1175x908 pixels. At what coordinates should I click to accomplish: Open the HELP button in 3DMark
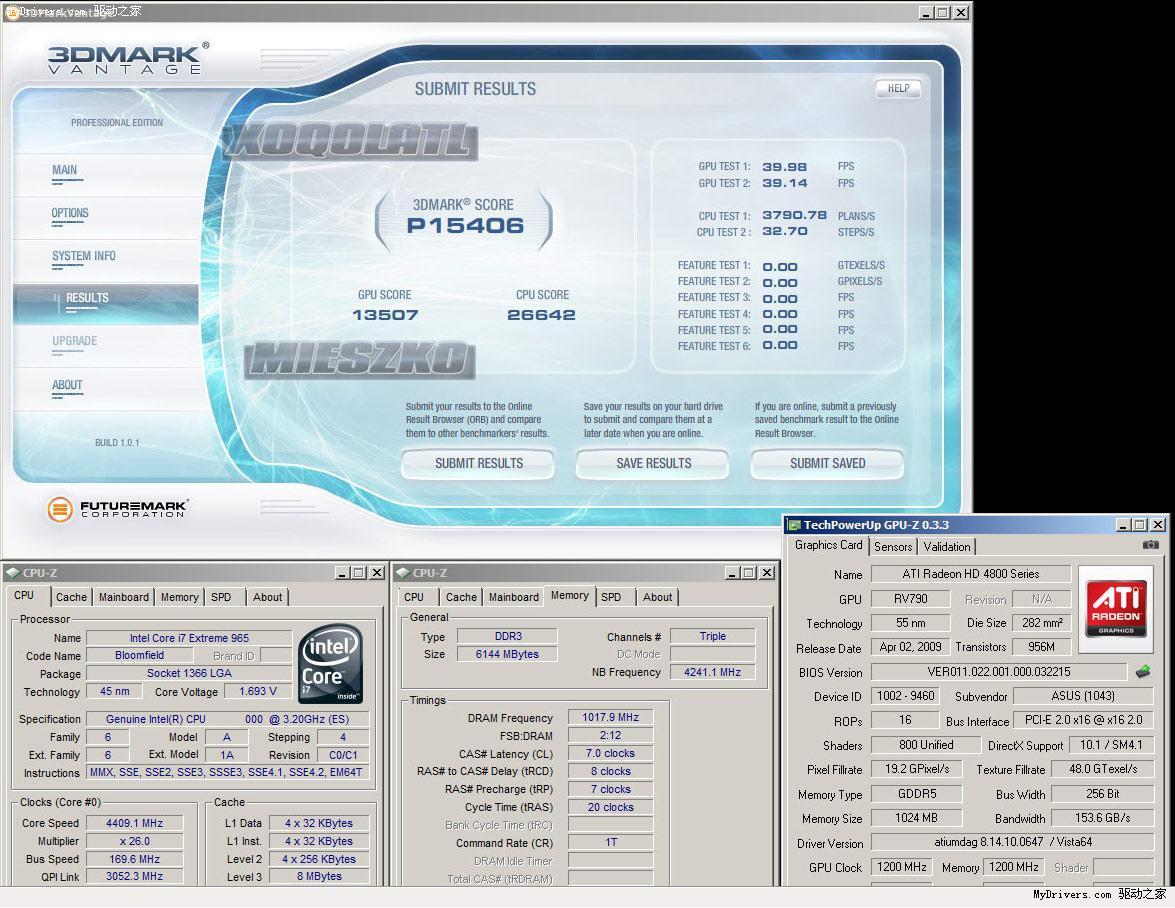(x=898, y=88)
